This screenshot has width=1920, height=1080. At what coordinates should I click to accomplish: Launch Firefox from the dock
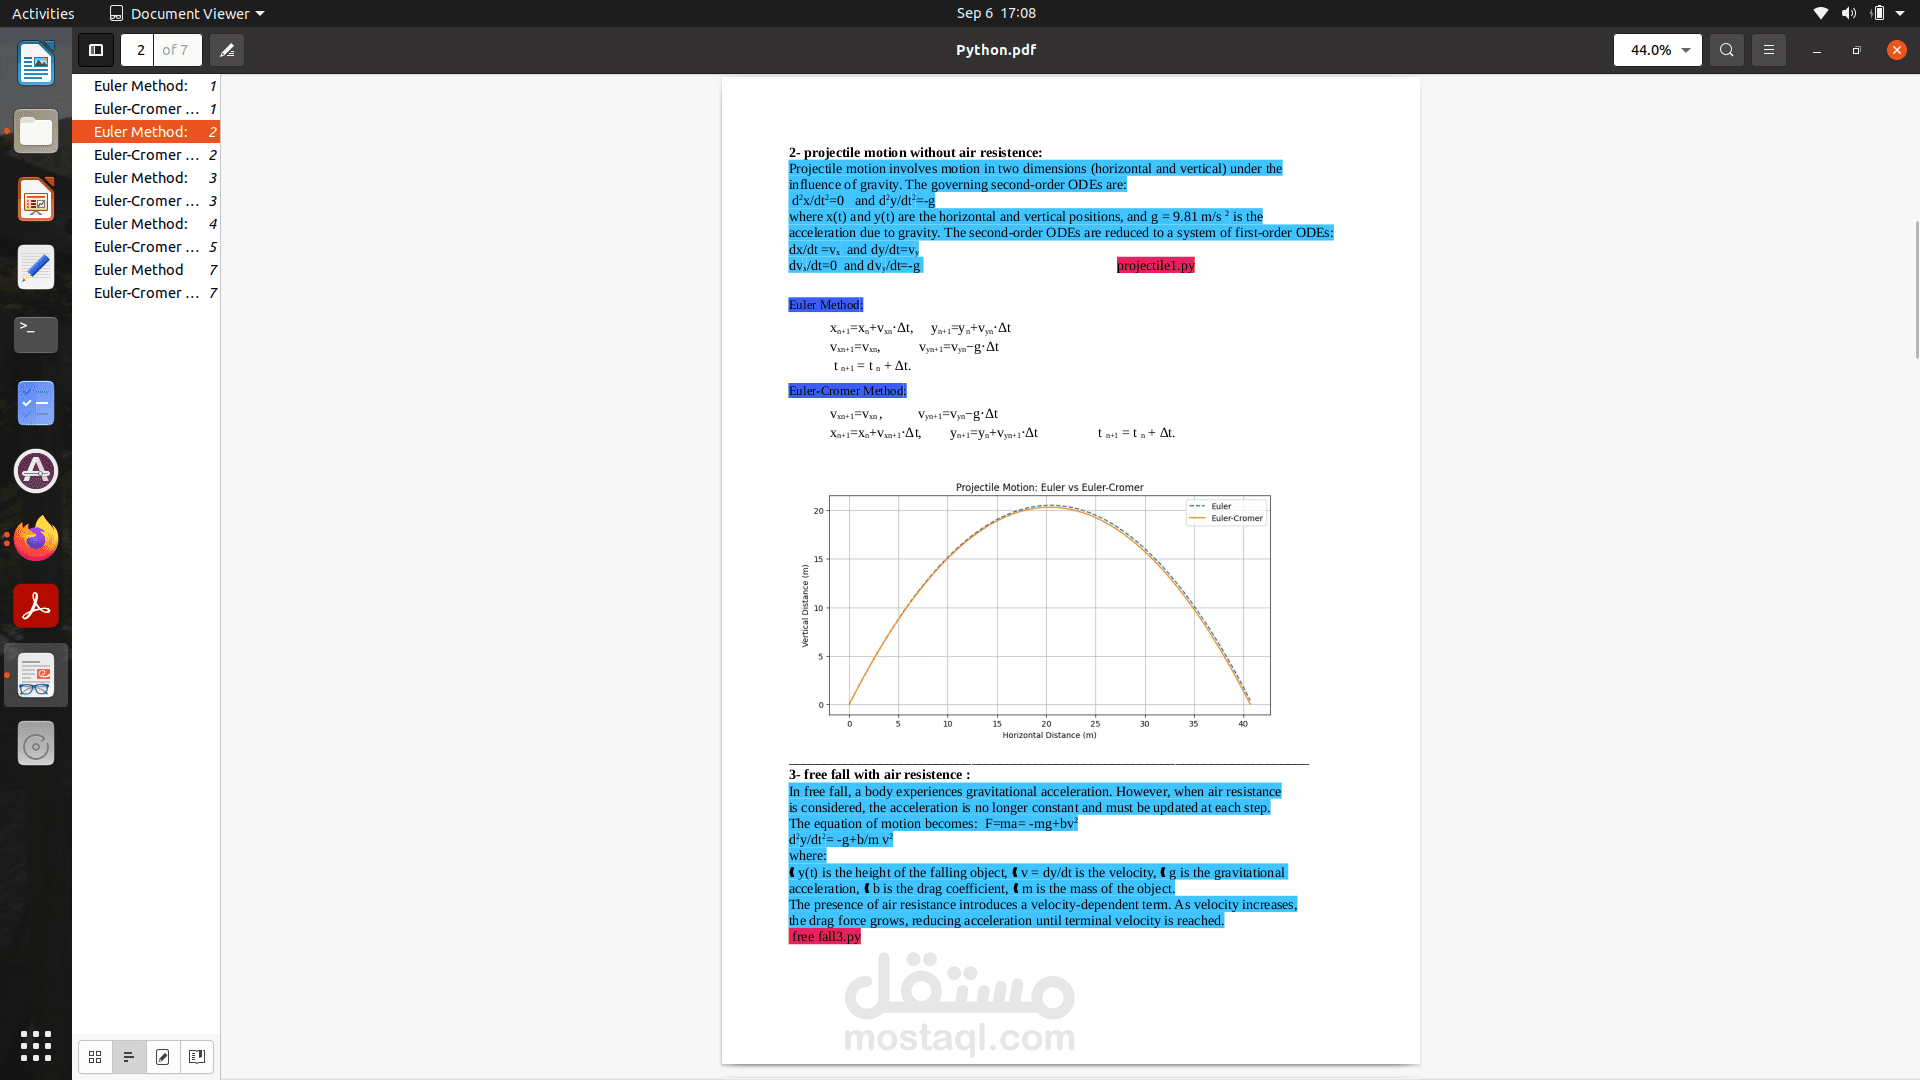click(36, 539)
